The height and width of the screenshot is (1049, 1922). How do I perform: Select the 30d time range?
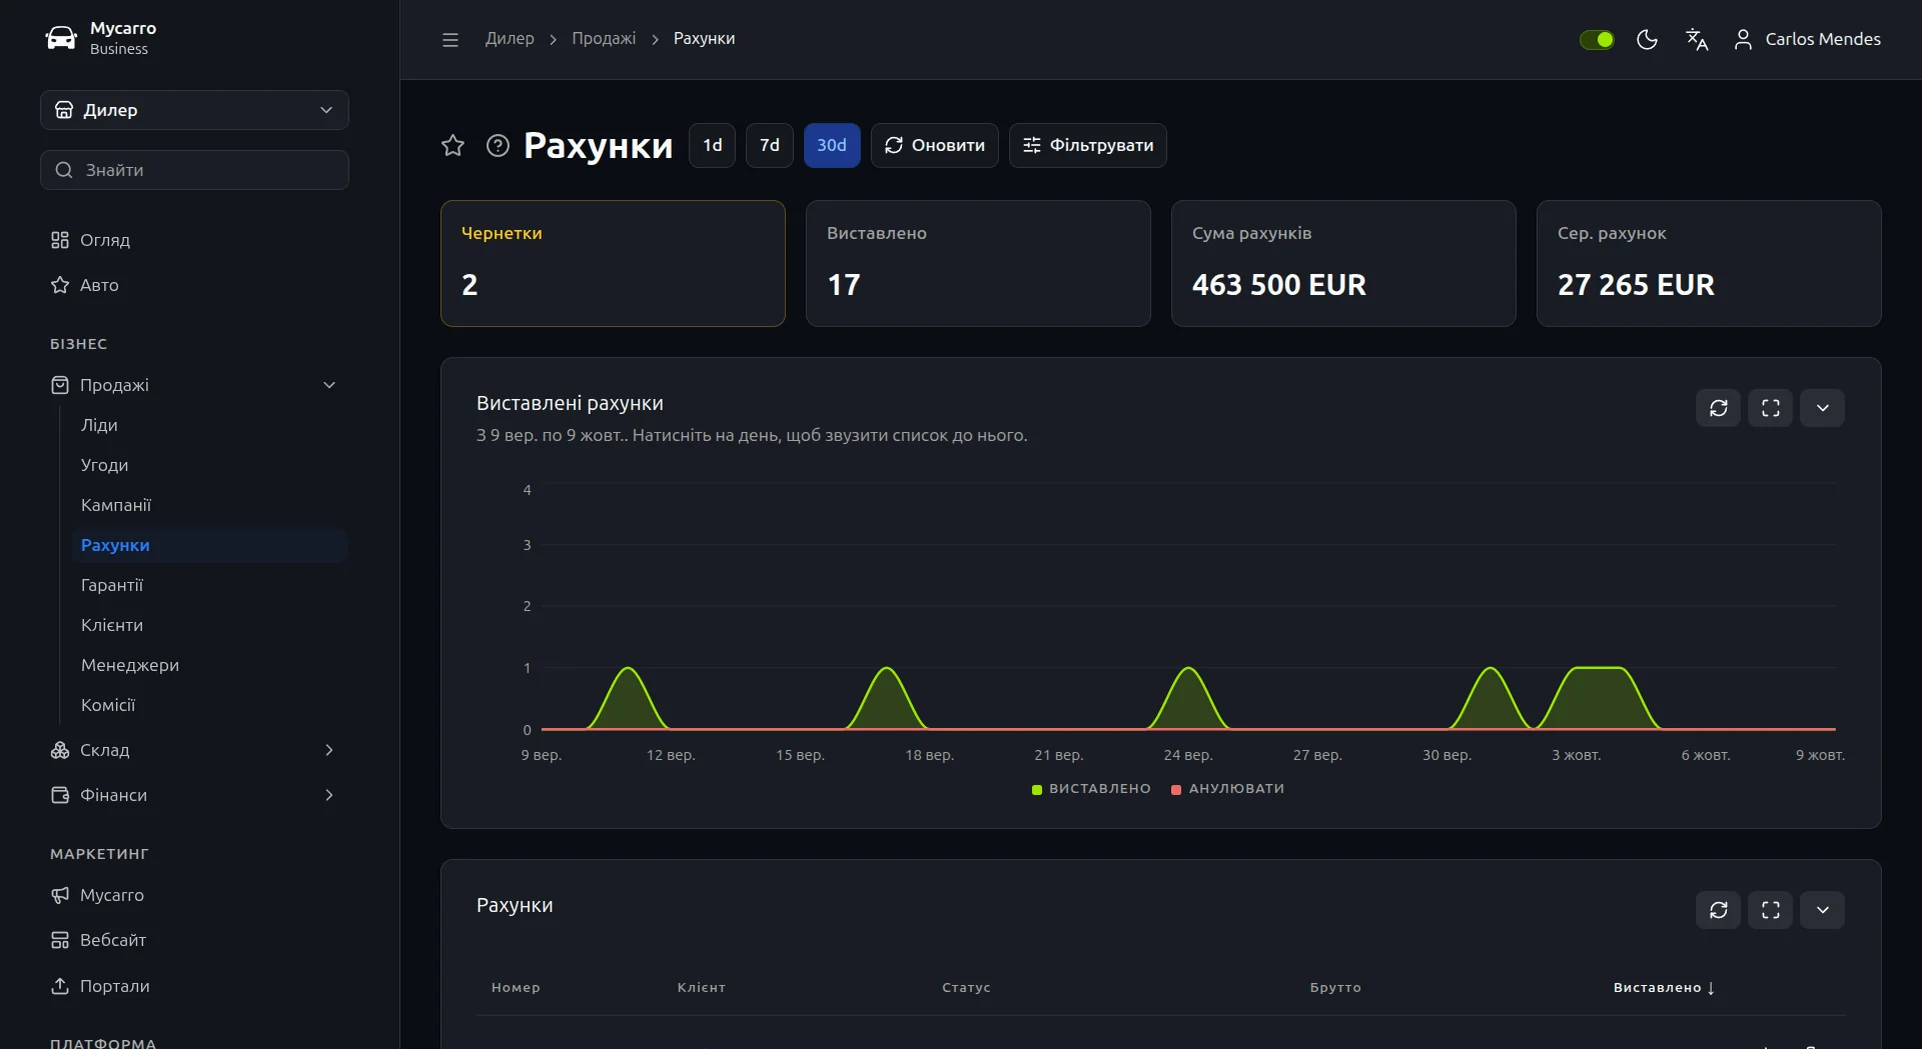(832, 145)
